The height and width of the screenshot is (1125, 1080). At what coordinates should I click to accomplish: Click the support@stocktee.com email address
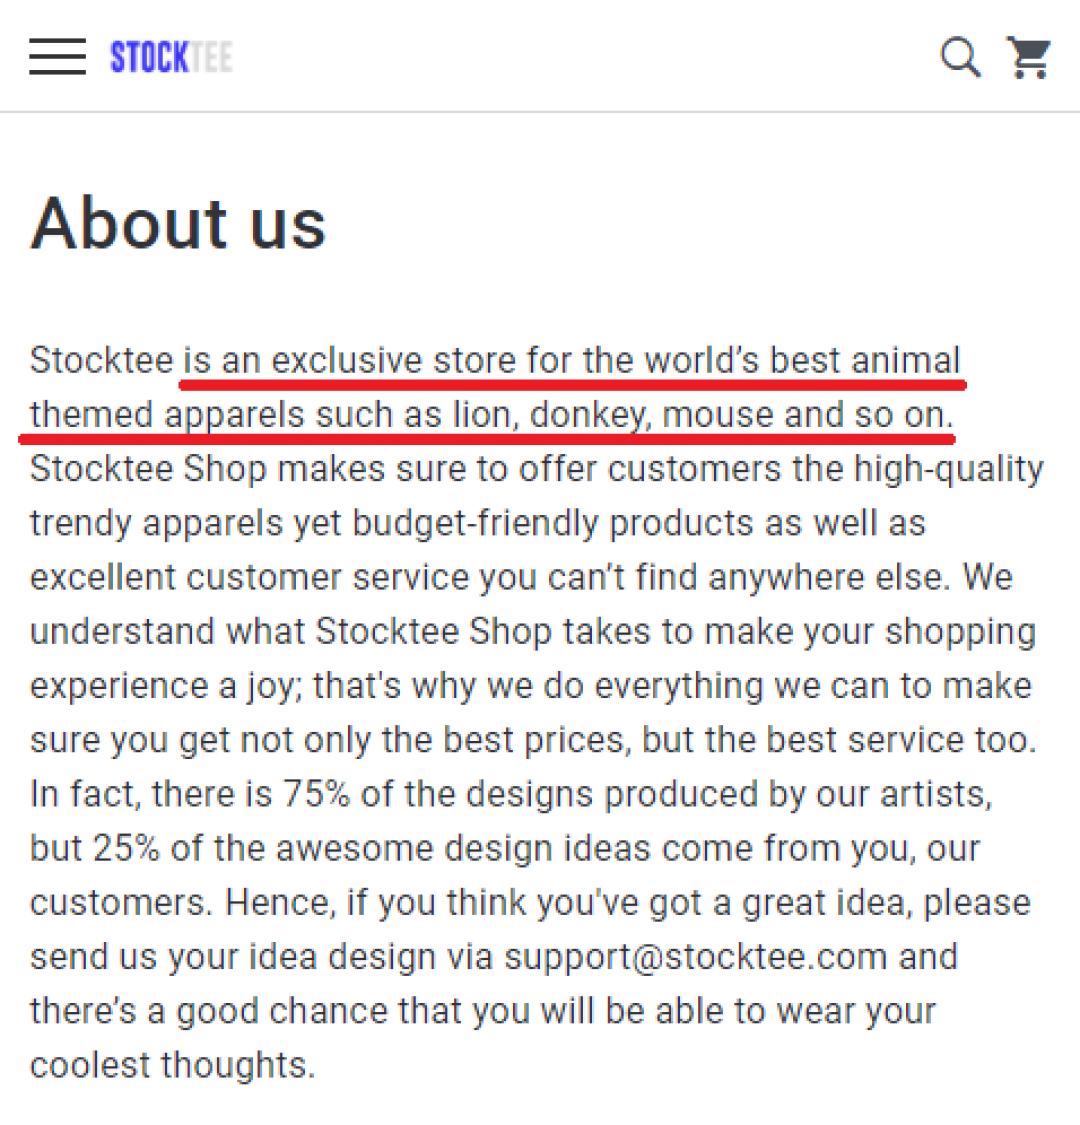(695, 956)
